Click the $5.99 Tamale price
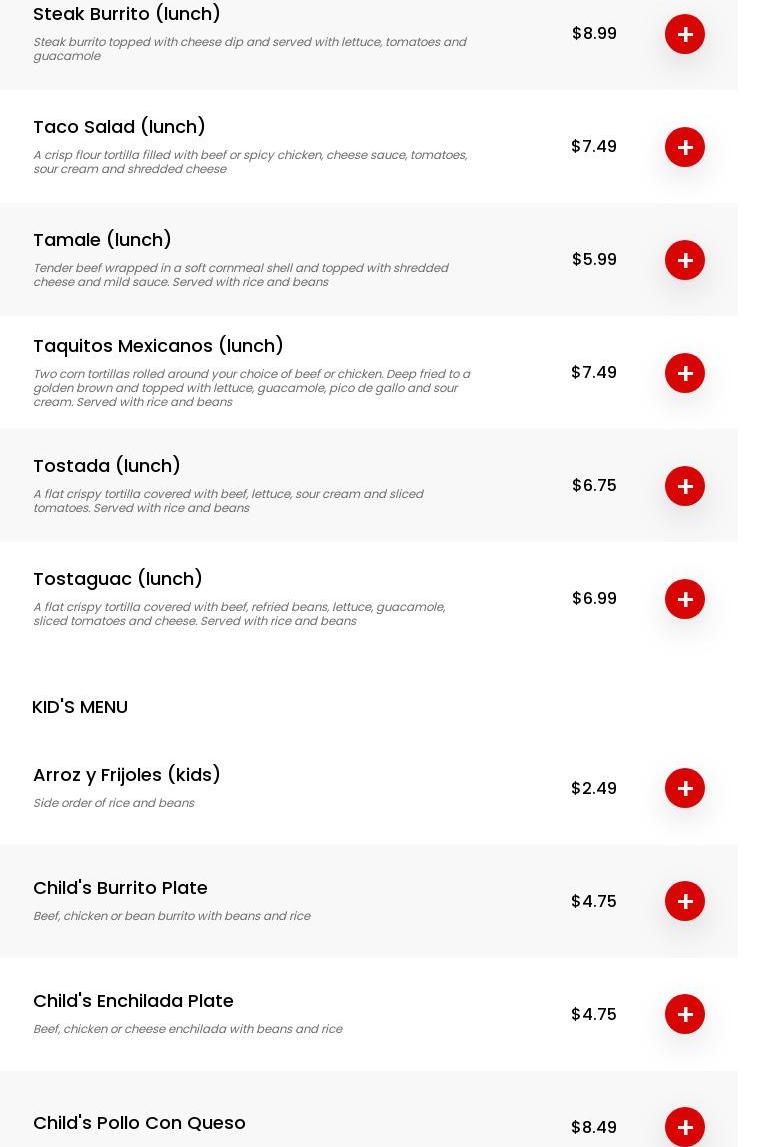The height and width of the screenshot is (1147, 770). tap(594, 260)
